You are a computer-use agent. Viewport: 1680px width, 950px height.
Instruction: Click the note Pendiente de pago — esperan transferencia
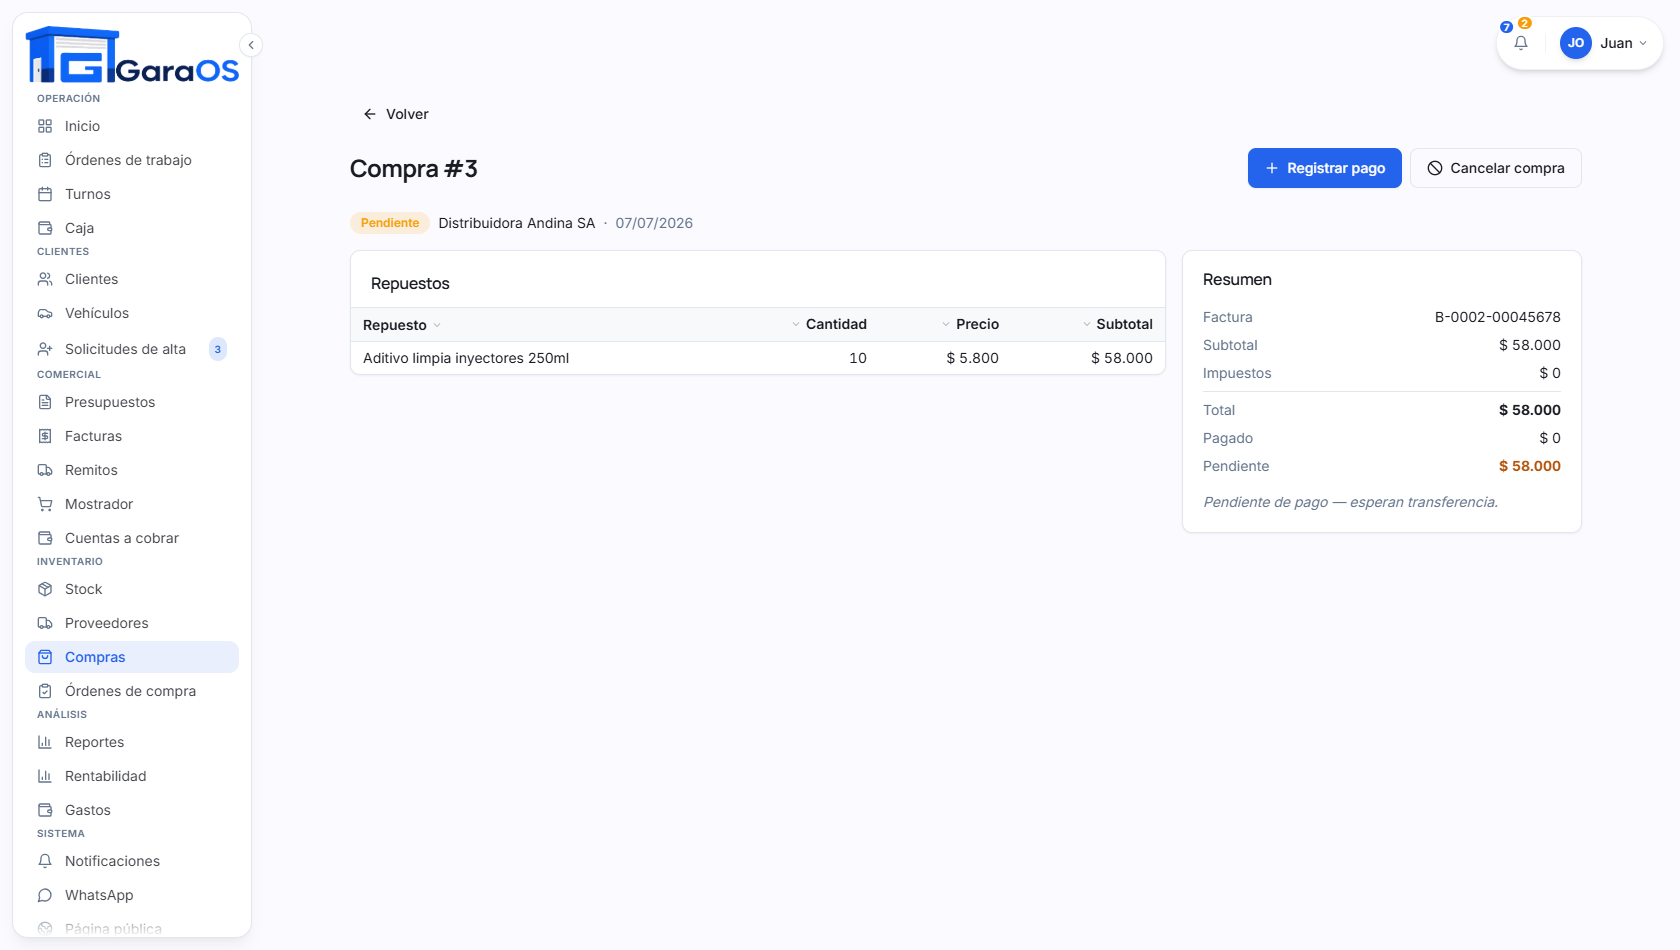click(1351, 502)
